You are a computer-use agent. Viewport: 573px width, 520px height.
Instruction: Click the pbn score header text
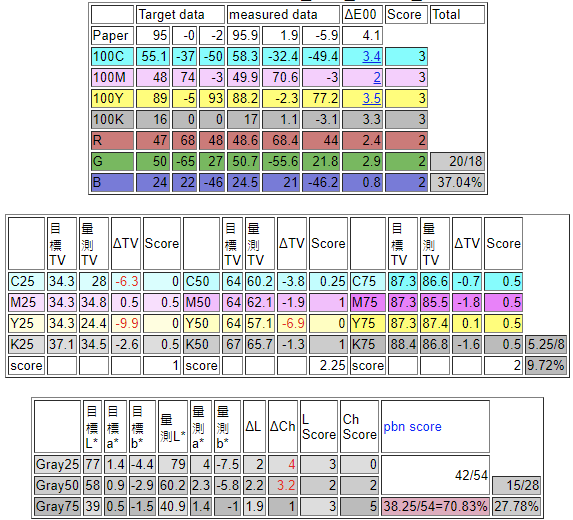click(x=412, y=426)
